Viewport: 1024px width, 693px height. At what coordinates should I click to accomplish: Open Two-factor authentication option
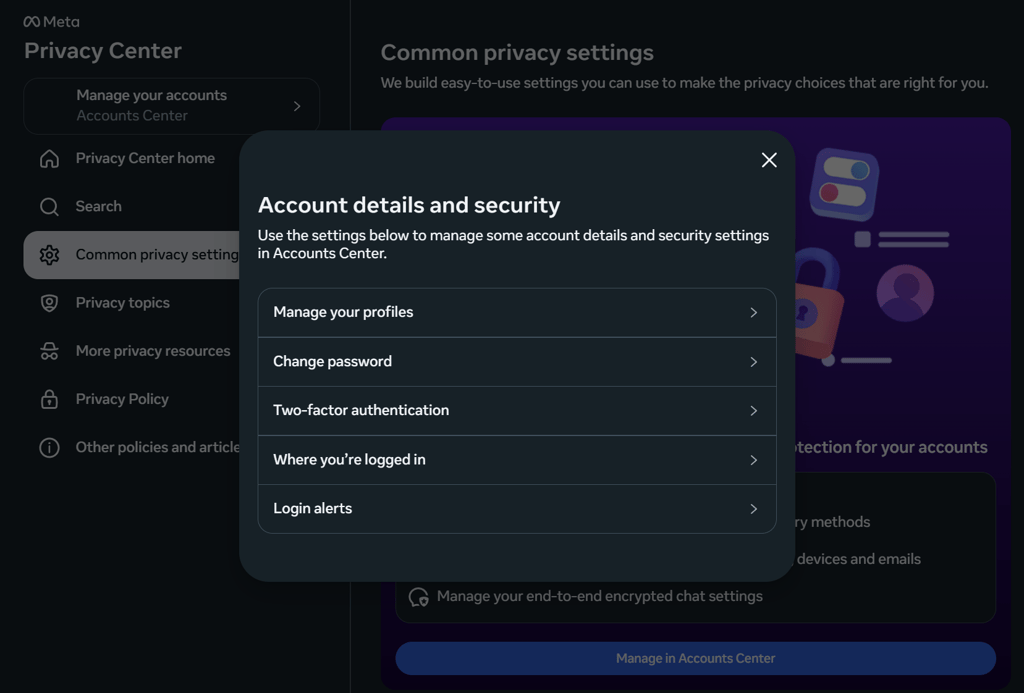pos(517,411)
